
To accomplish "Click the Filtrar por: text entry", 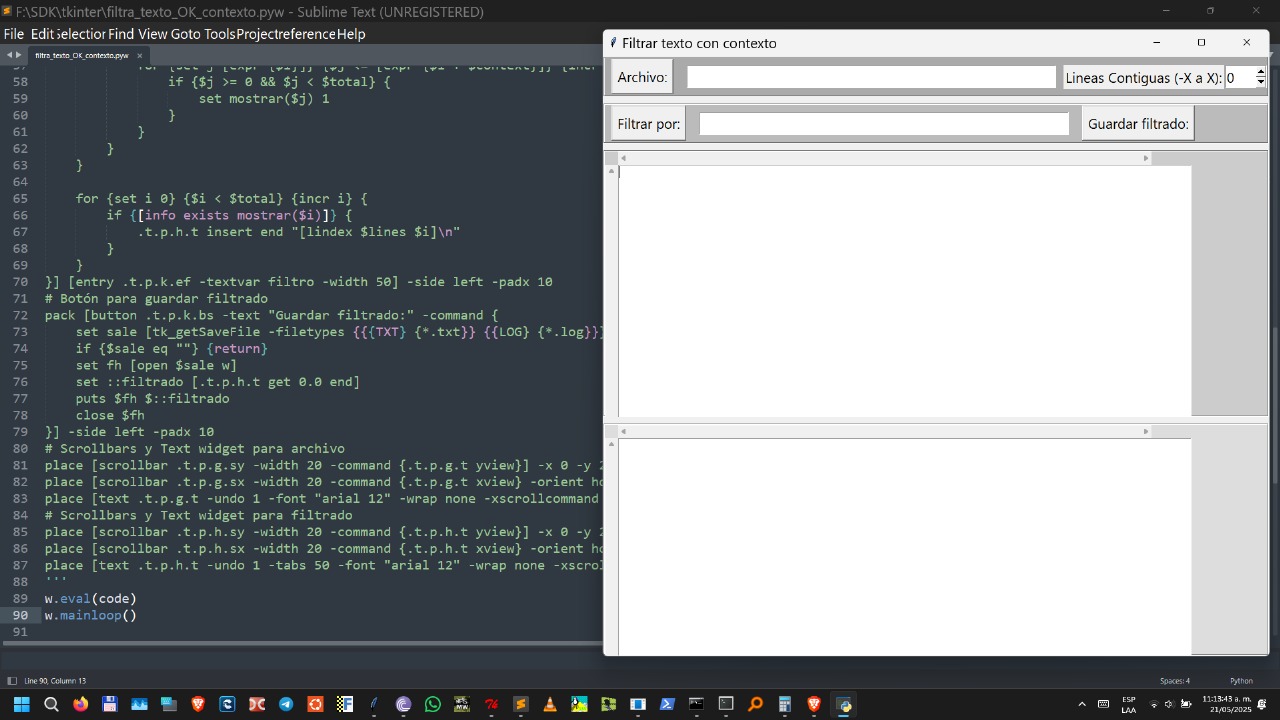I will point(884,124).
